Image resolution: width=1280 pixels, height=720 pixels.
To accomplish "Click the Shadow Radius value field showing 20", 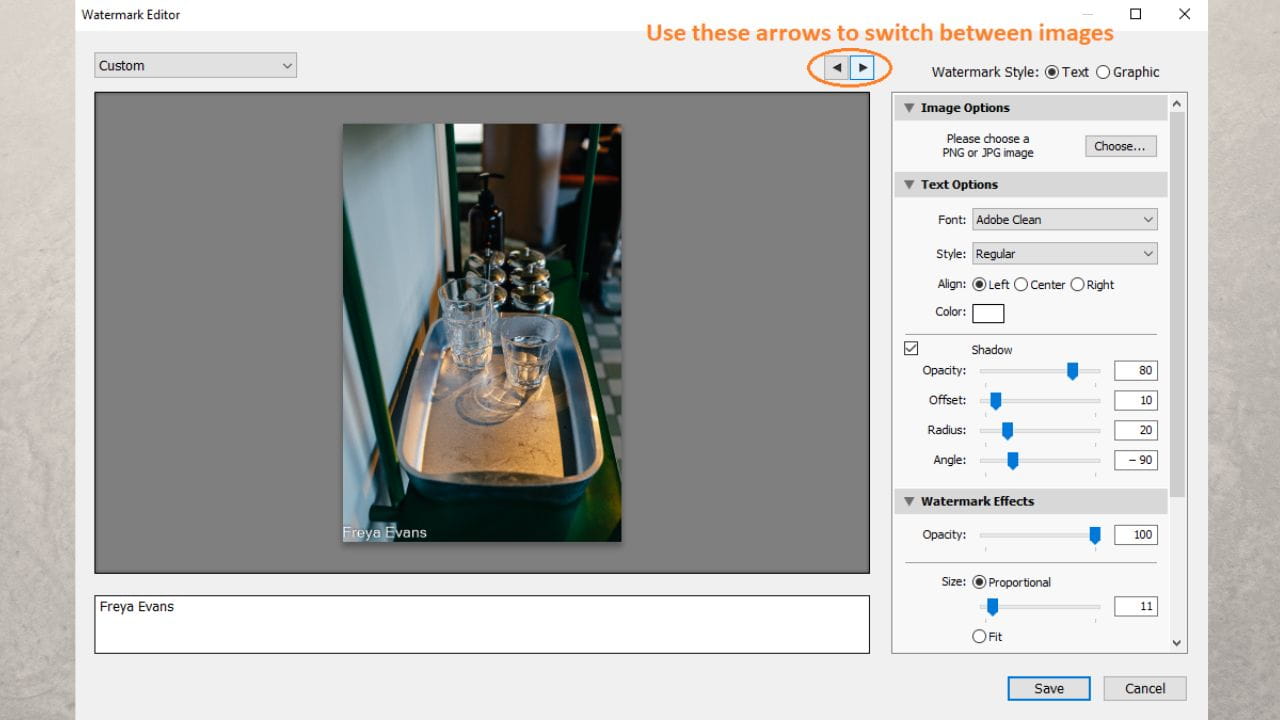I will click(1135, 431).
